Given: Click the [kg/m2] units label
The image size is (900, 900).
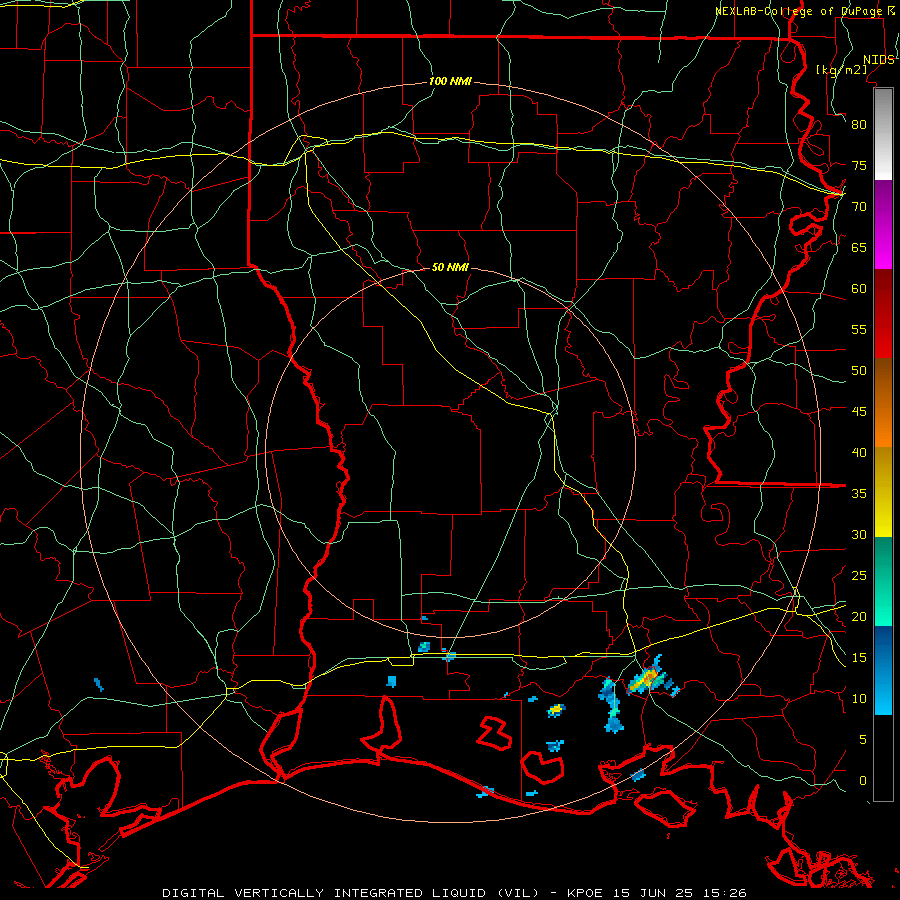Looking at the screenshot, I should (841, 70).
